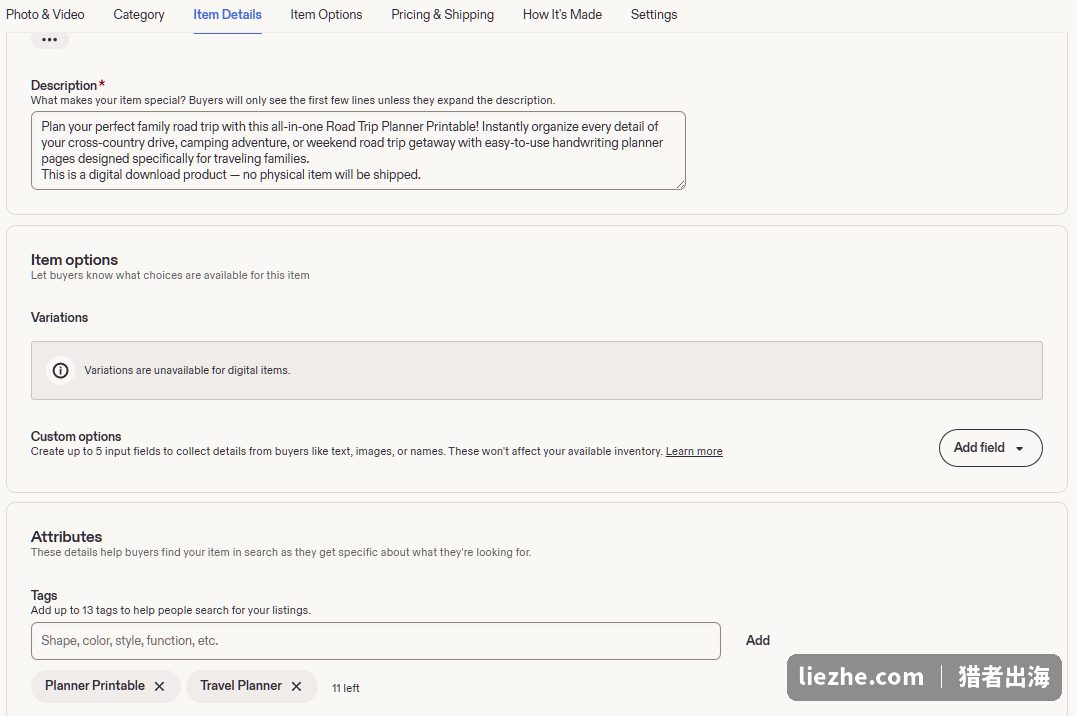Click the Add field dropdown arrow

pos(1019,449)
